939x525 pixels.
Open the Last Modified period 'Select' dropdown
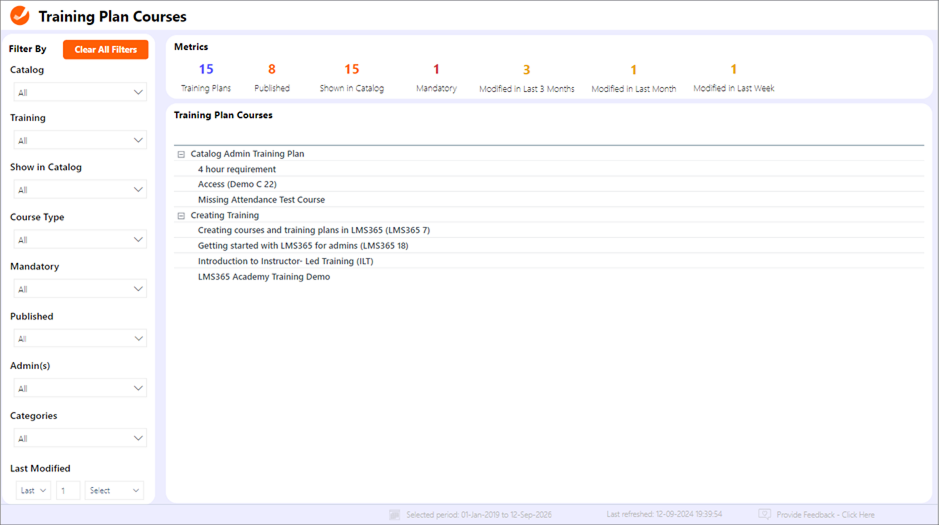pyautogui.click(x=114, y=491)
